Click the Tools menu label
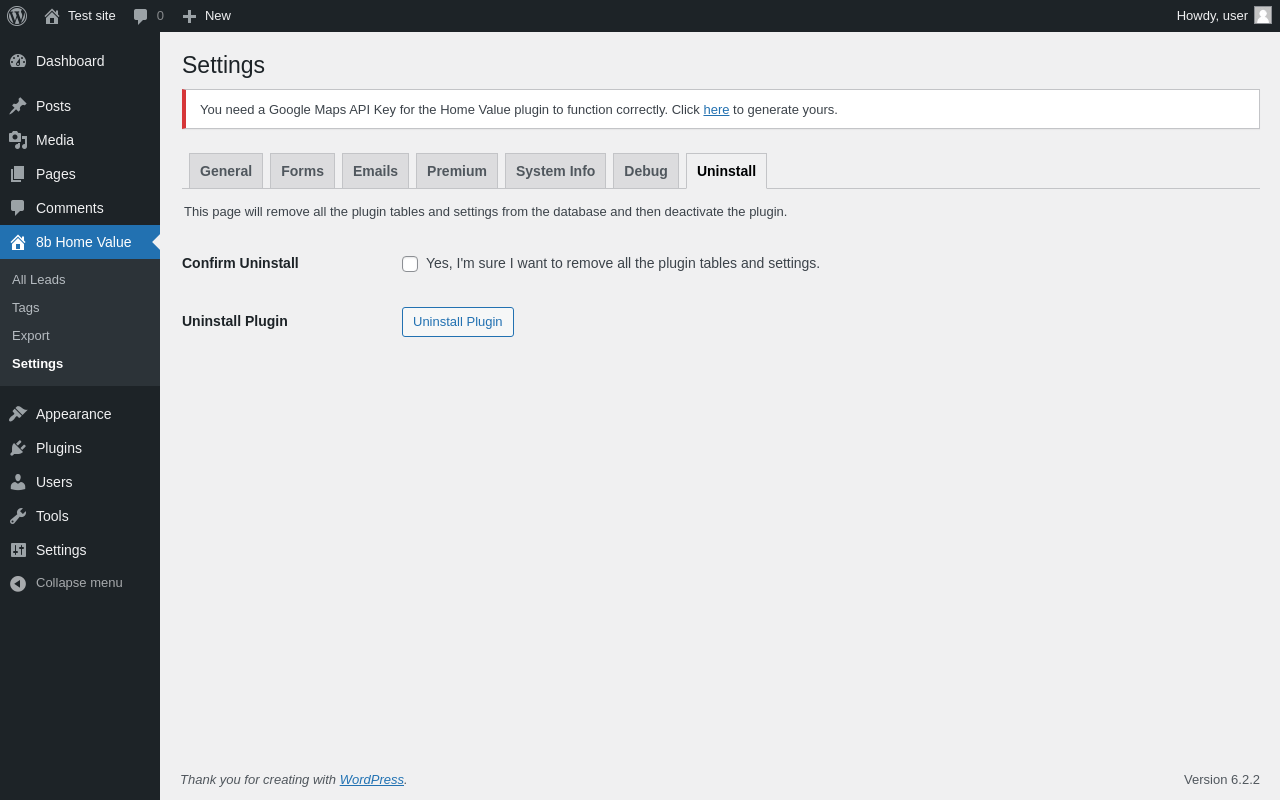 (x=52, y=516)
